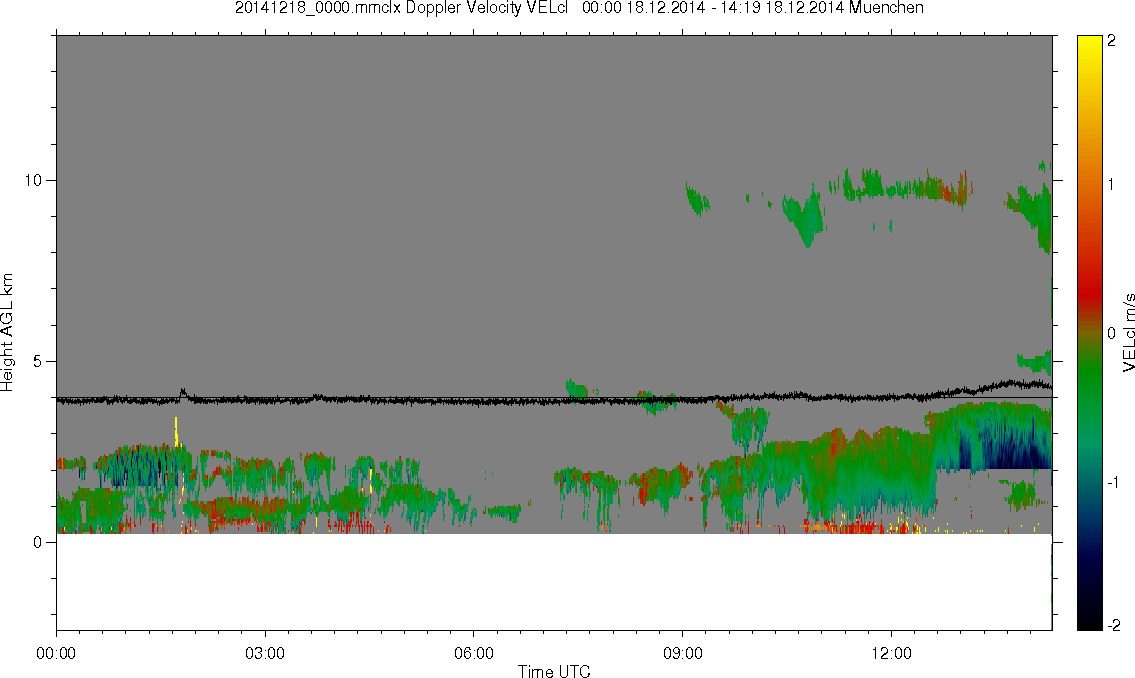Click the height tick label 5
This screenshot has width=1135, height=678.
(x=38, y=361)
